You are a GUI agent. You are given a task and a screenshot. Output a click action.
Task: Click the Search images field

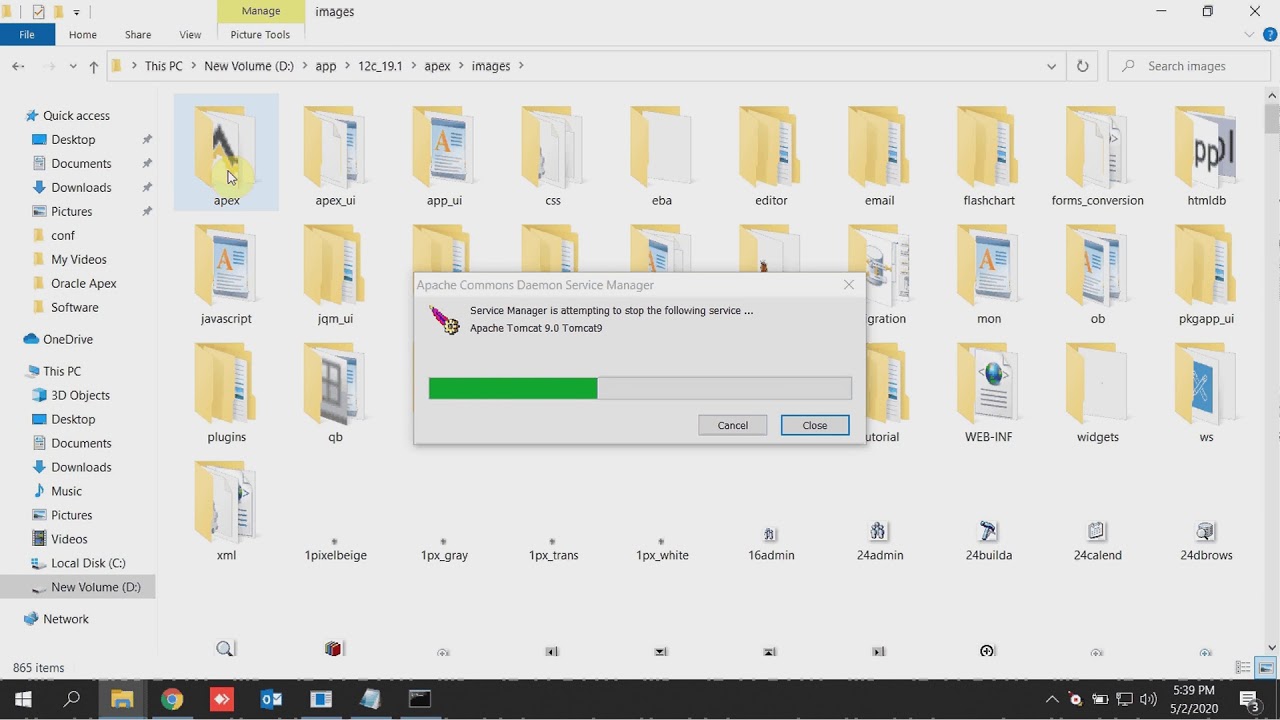click(x=1189, y=66)
